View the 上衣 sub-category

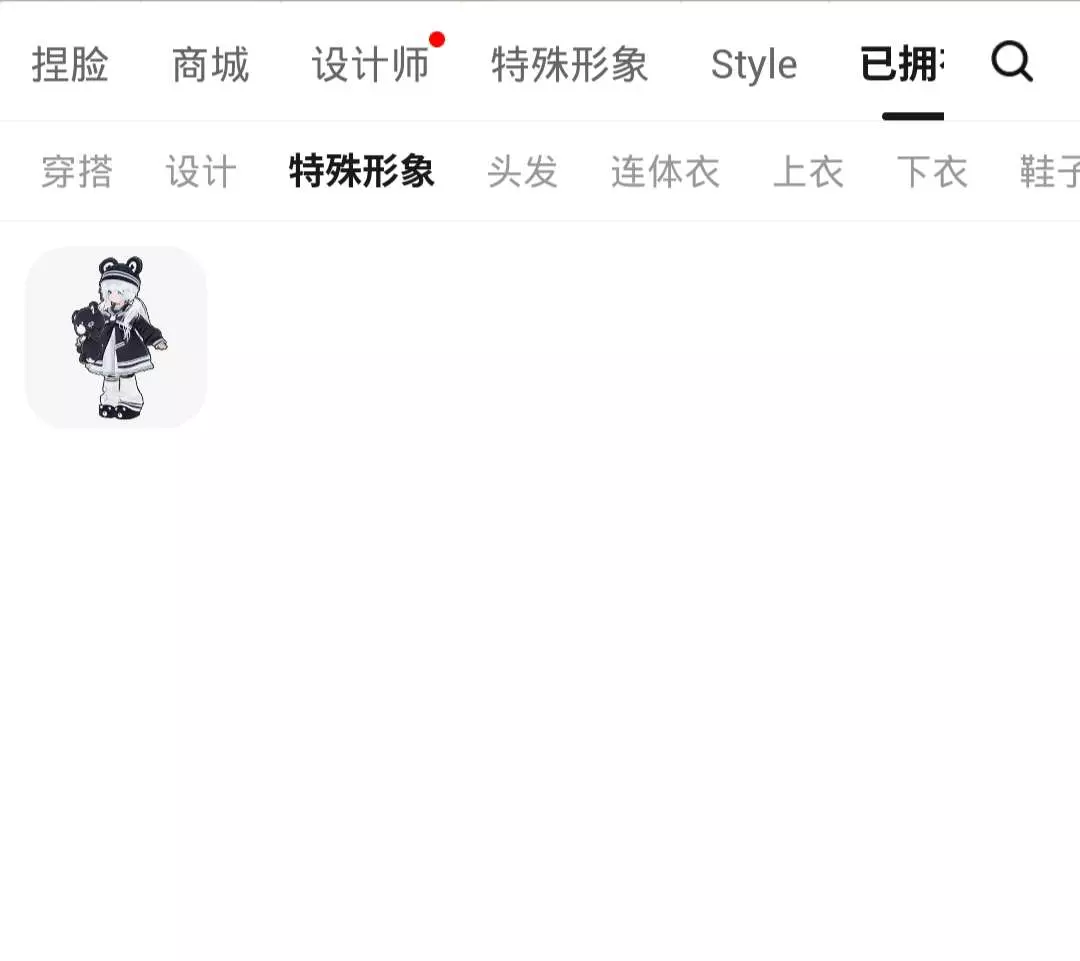[x=808, y=172]
